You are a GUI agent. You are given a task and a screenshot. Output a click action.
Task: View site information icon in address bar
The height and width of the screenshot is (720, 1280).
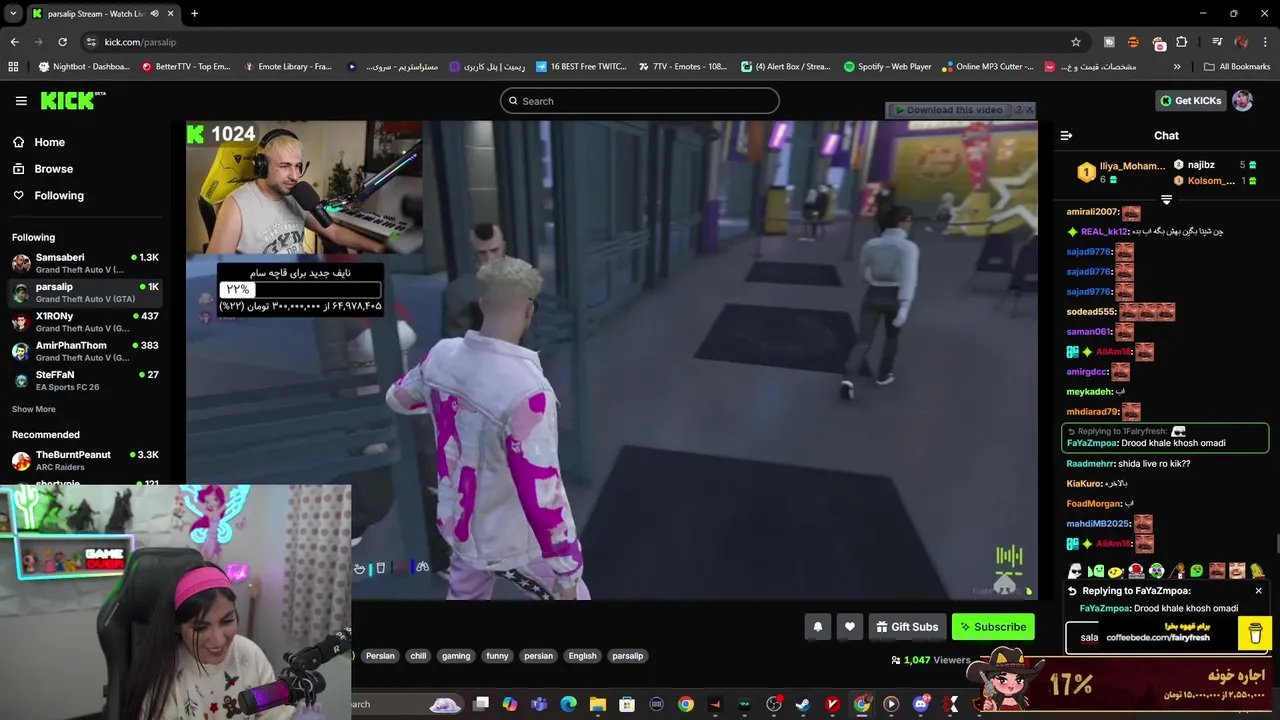[92, 42]
